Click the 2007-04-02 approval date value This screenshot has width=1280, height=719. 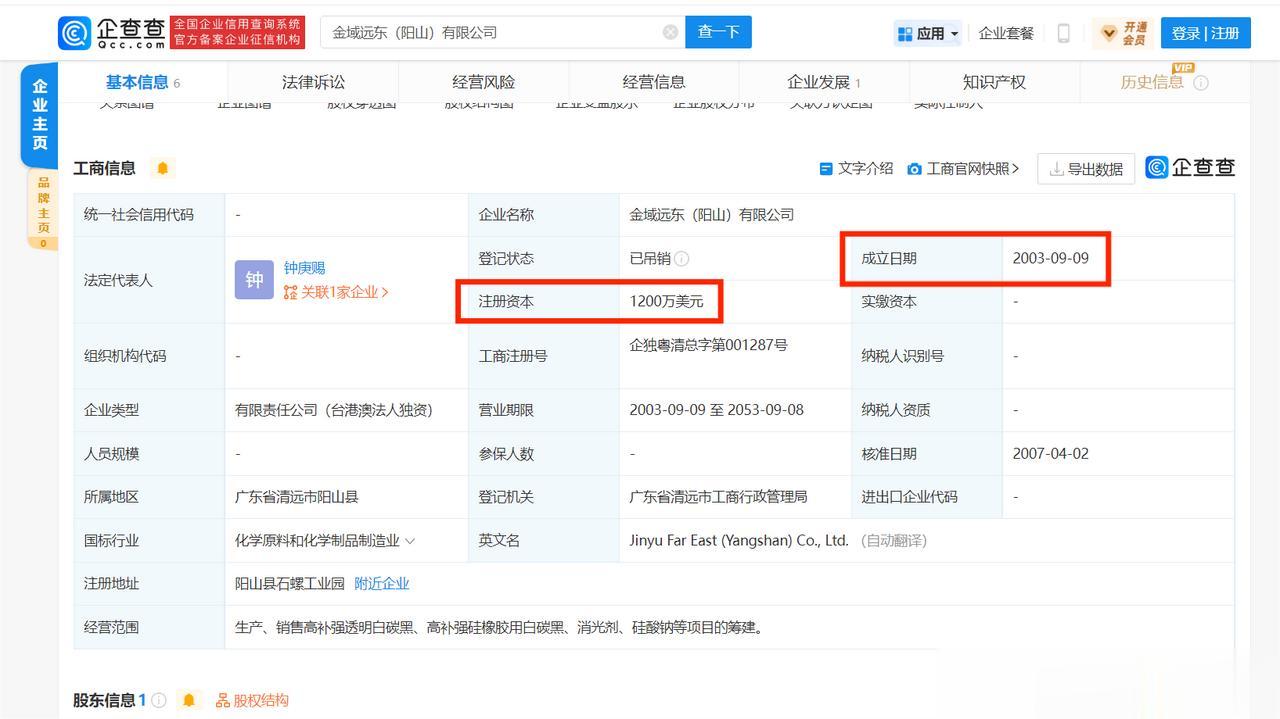(1050, 453)
